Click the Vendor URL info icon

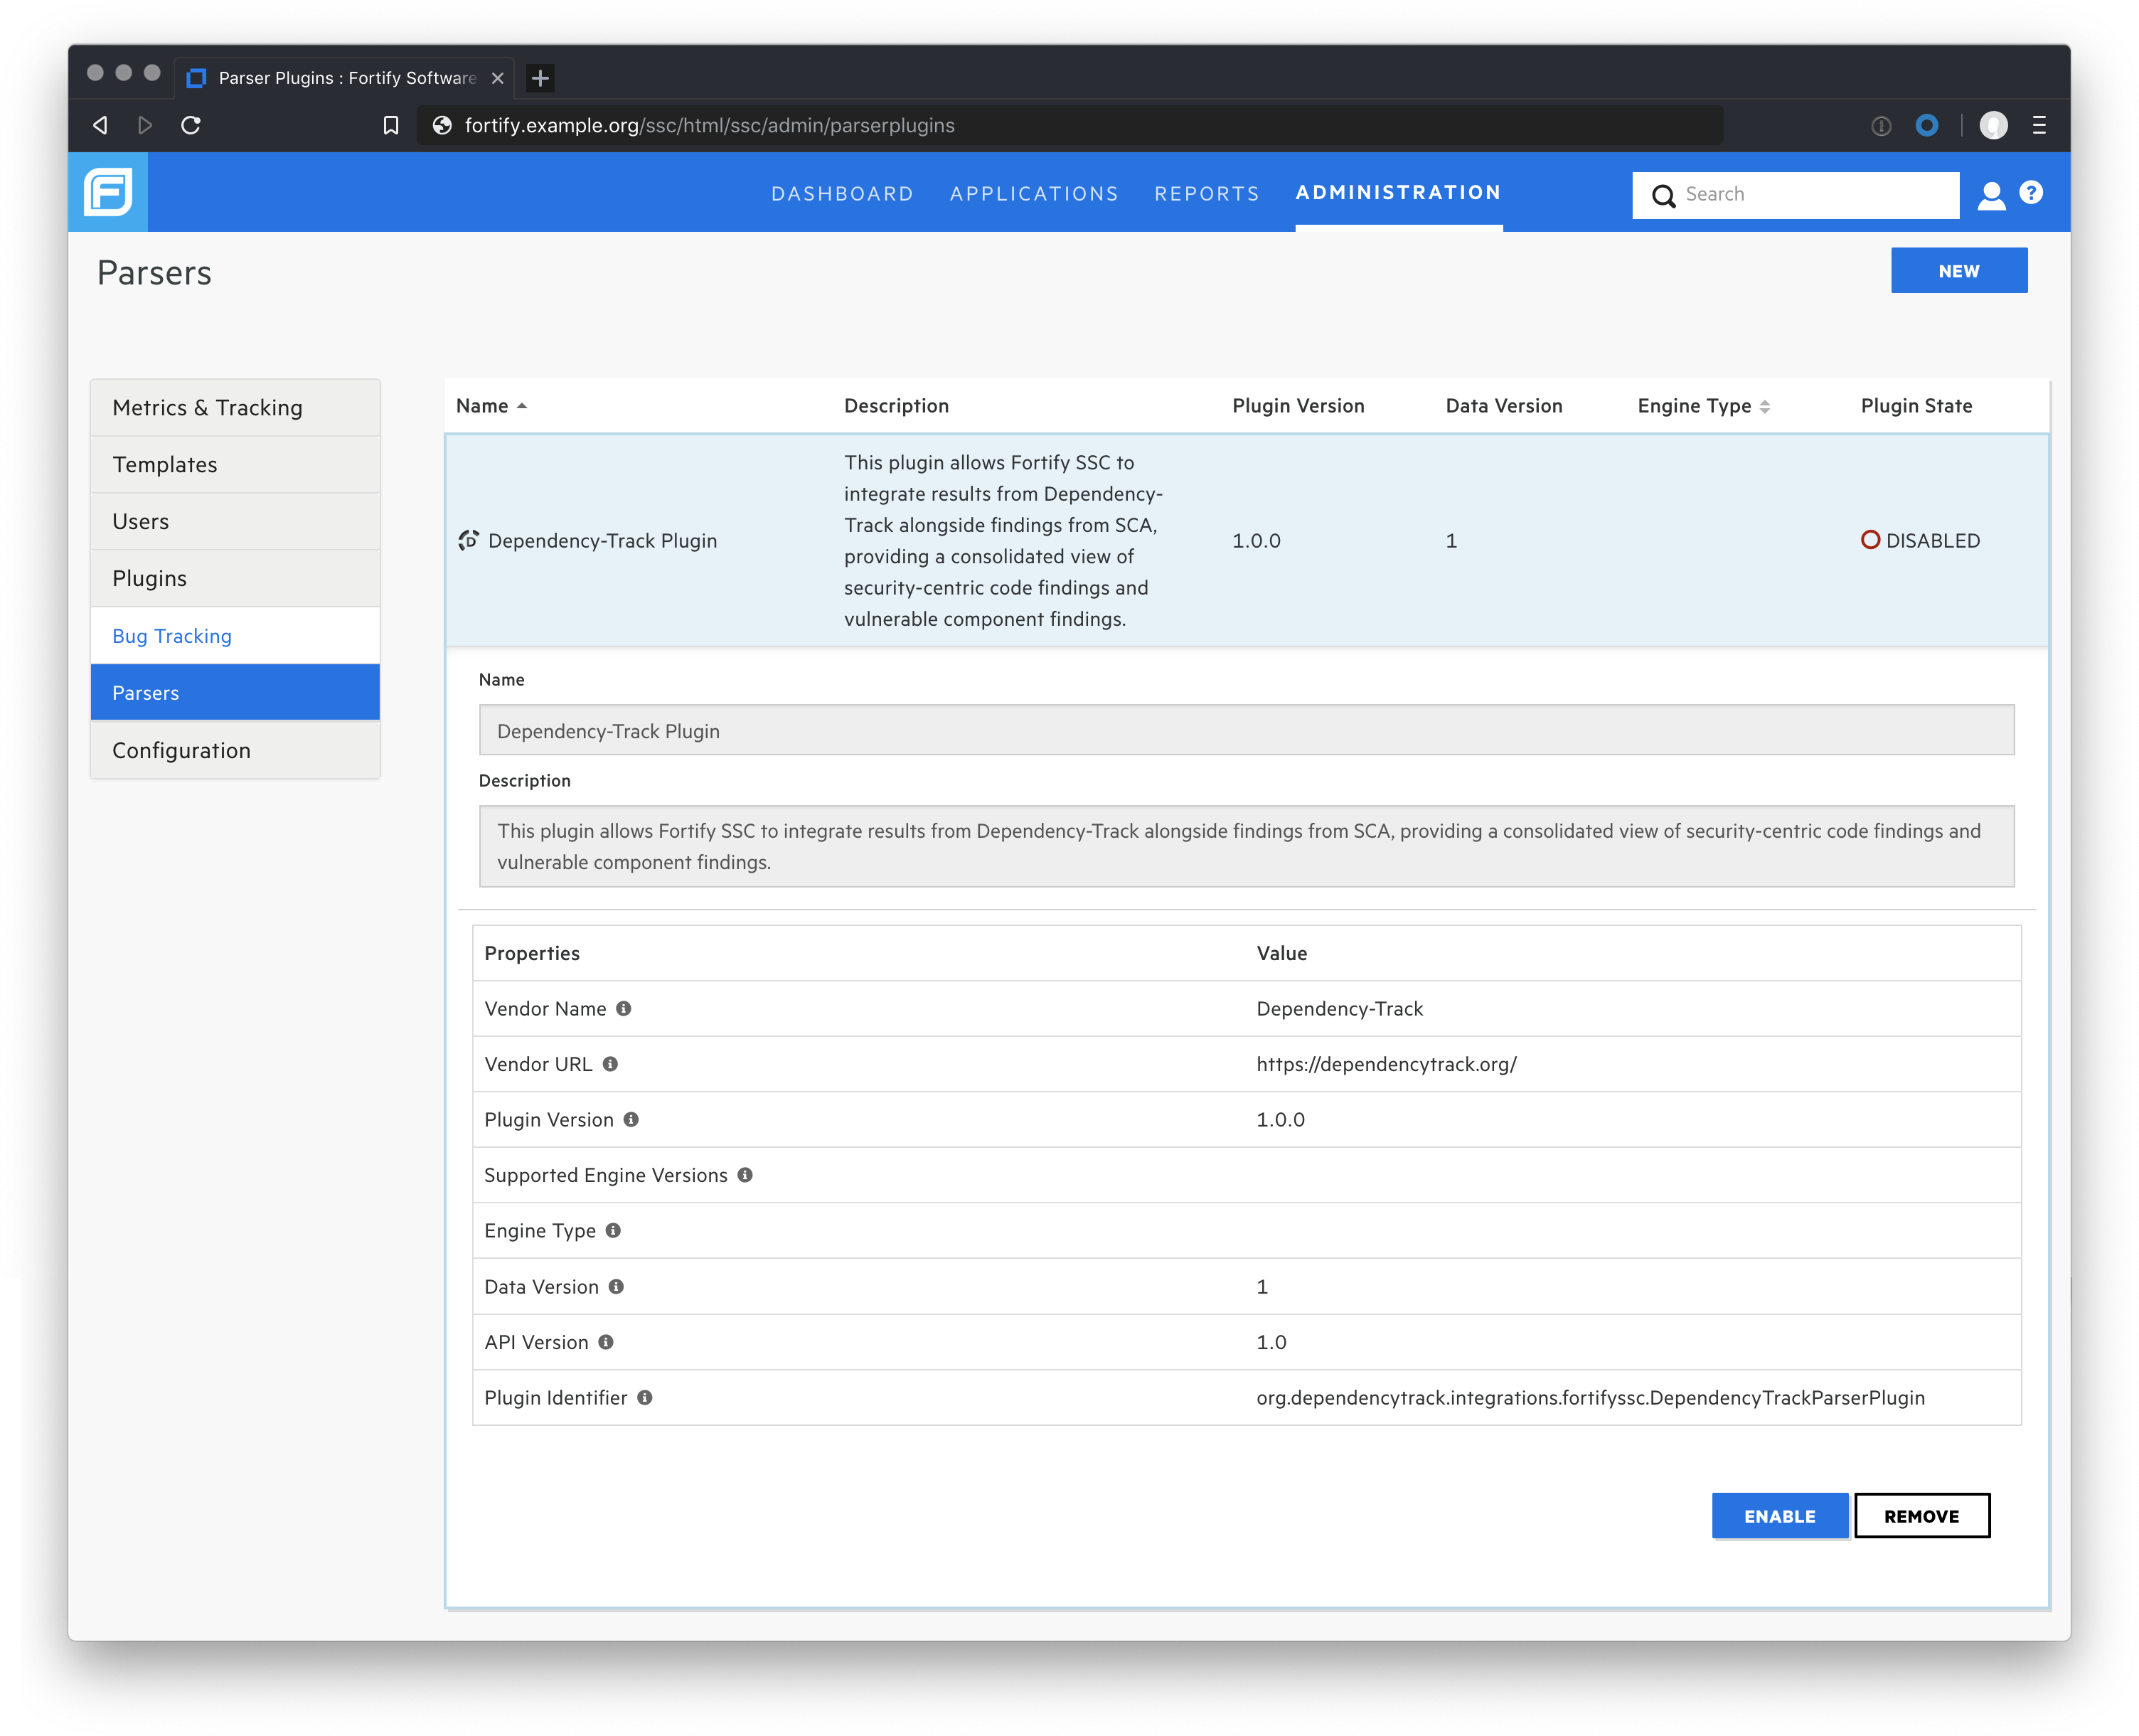(610, 1064)
